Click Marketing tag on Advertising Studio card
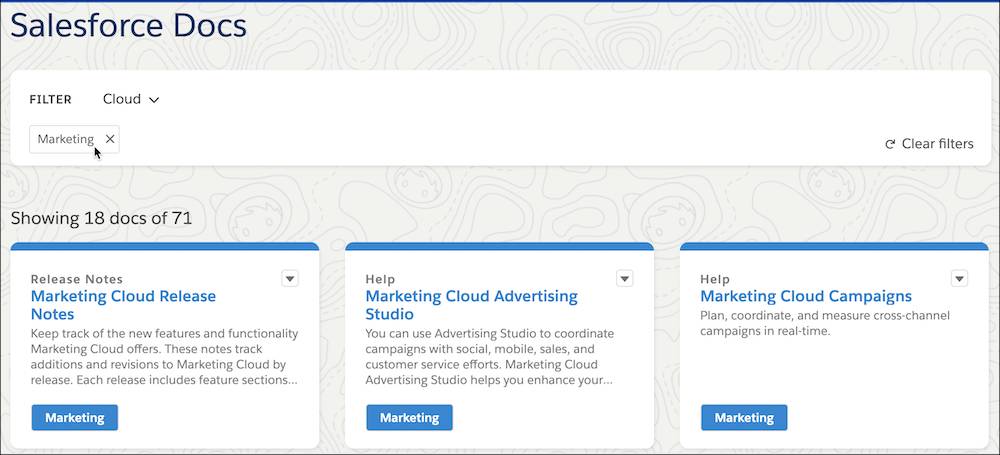1000x455 pixels. (x=409, y=417)
